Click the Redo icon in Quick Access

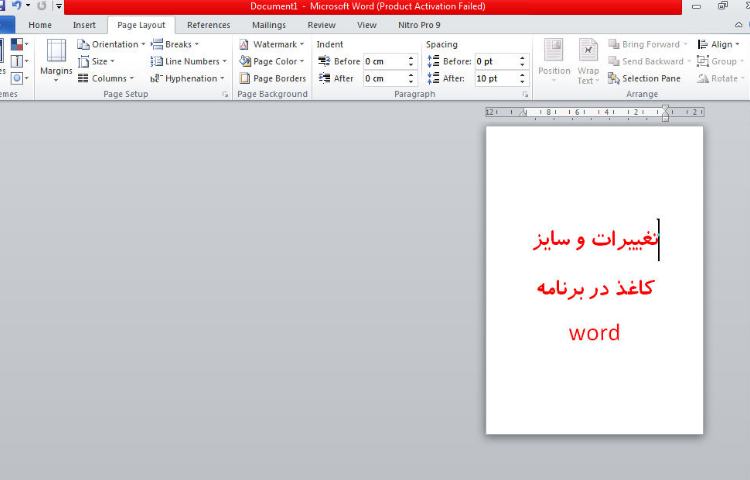coord(42,6)
